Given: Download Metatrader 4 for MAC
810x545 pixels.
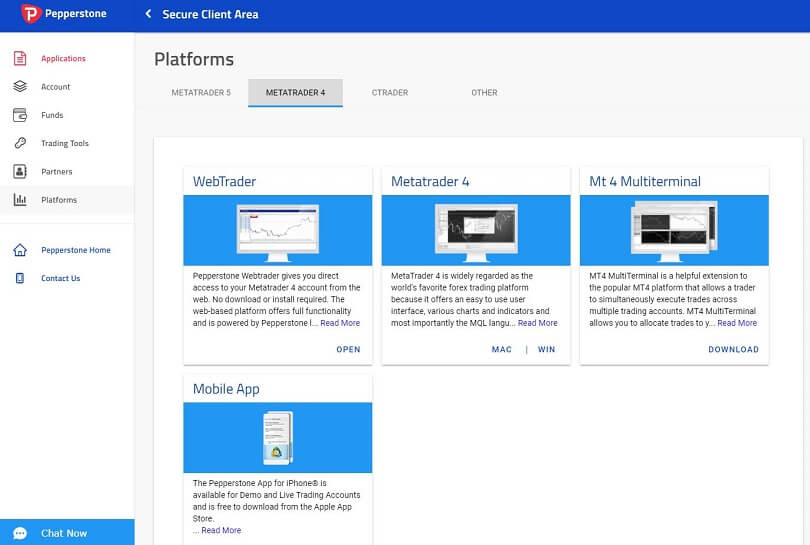Looking at the screenshot, I should pyautogui.click(x=502, y=349).
